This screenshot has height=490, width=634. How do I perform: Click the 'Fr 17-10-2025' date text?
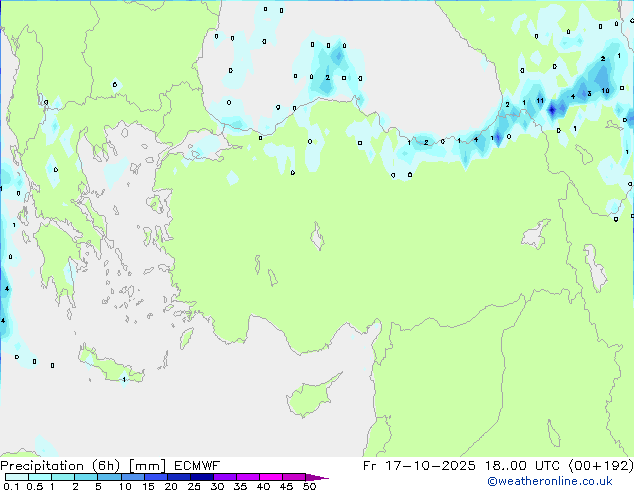[x=419, y=466]
